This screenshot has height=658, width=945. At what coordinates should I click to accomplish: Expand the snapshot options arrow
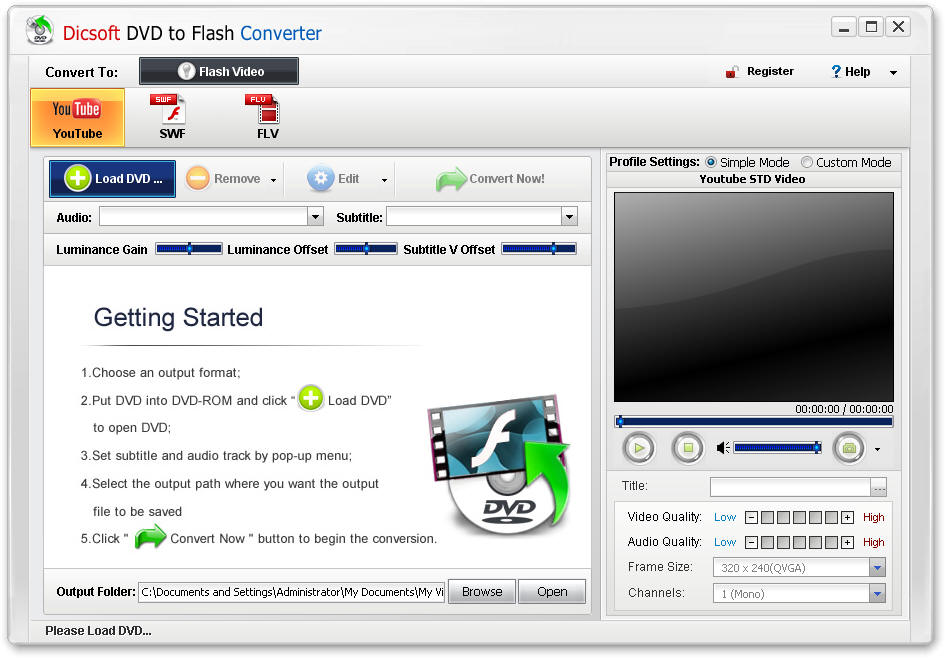tap(878, 449)
